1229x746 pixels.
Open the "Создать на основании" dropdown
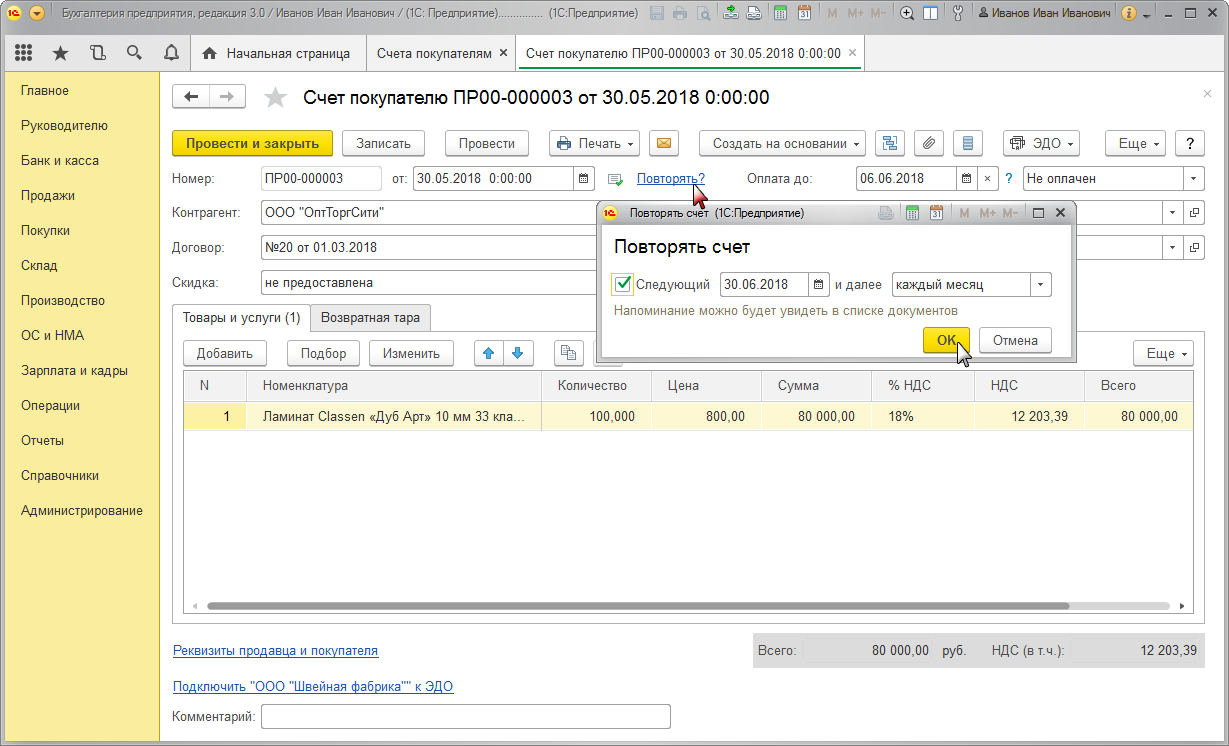coord(782,143)
